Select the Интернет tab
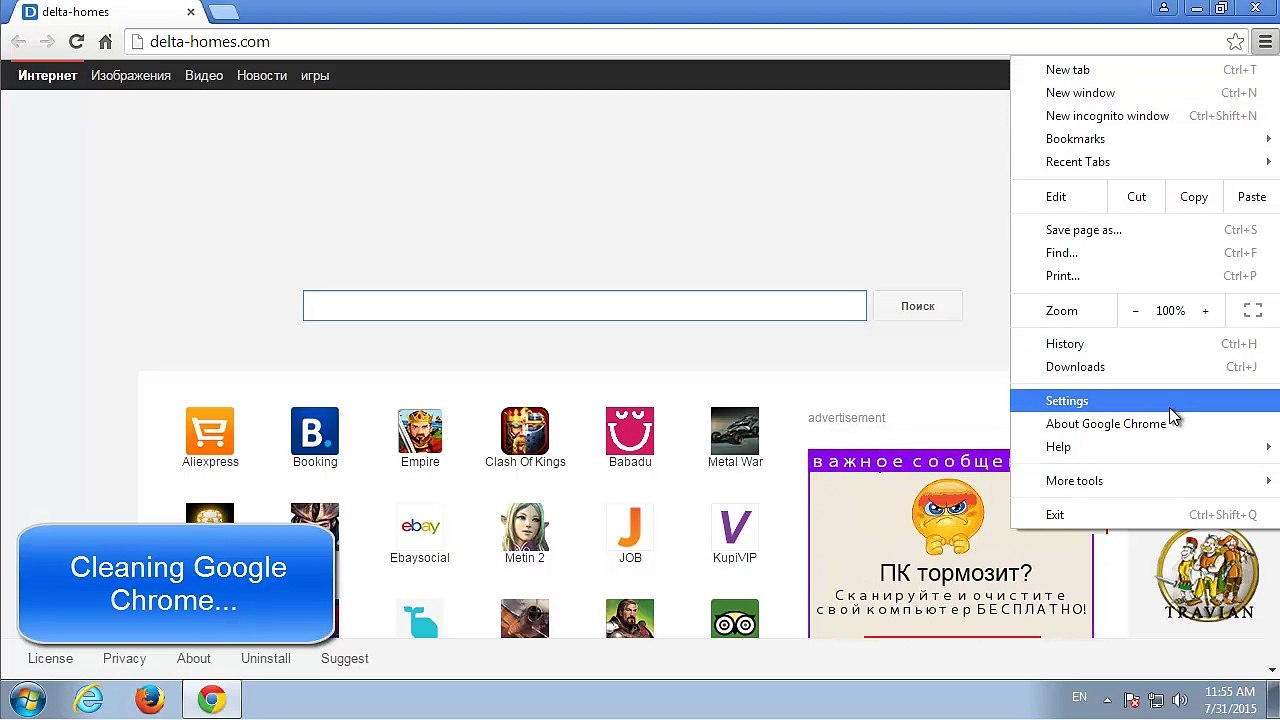Screen dimensions: 1280x720 coord(48,76)
